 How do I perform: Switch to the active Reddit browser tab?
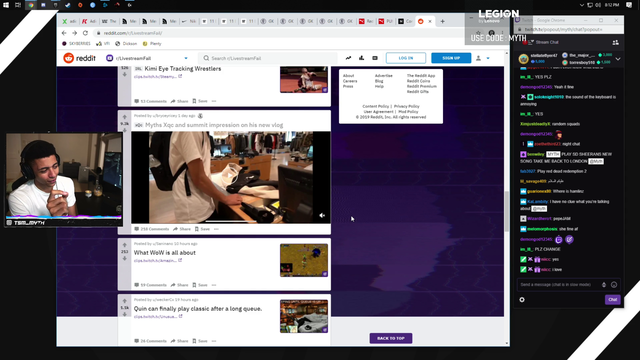(424, 21)
